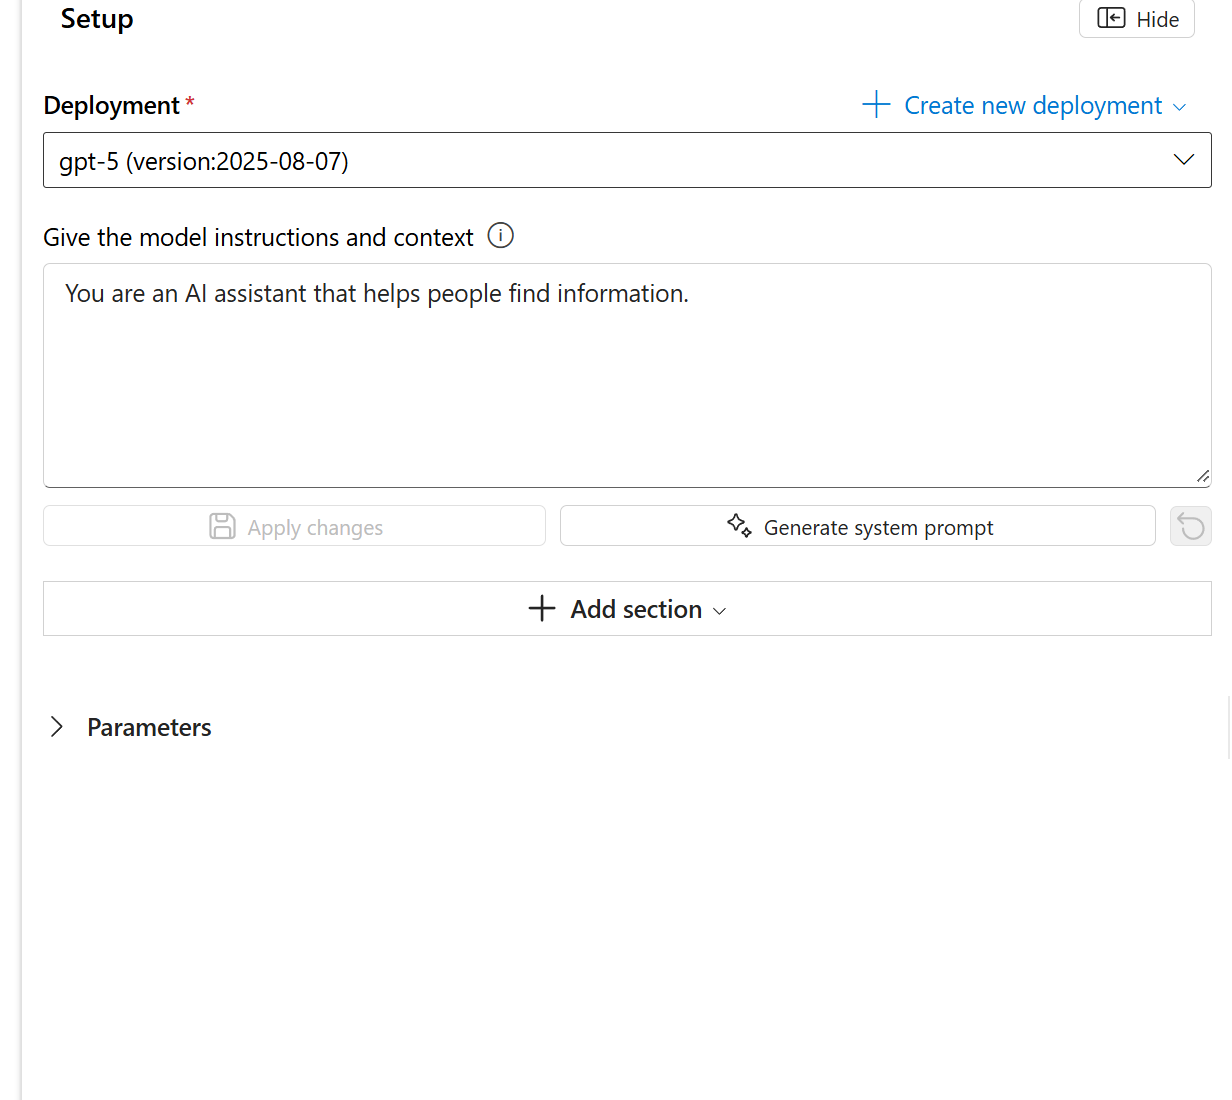Image resolution: width=1232 pixels, height=1100 pixels.
Task: Click the plus icon beside Create new deployment
Action: click(876, 104)
